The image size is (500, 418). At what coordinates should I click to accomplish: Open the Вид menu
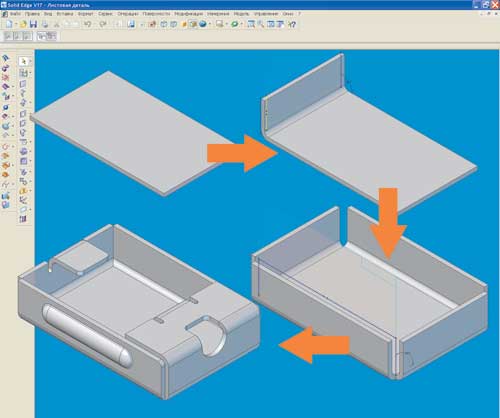(x=48, y=14)
